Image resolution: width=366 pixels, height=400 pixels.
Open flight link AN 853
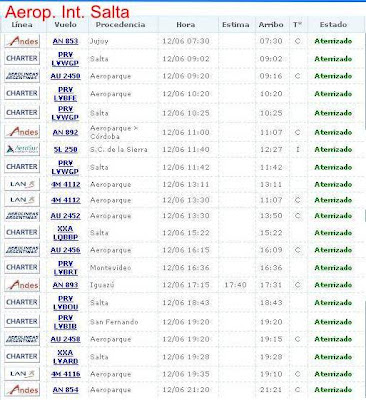pos(65,41)
